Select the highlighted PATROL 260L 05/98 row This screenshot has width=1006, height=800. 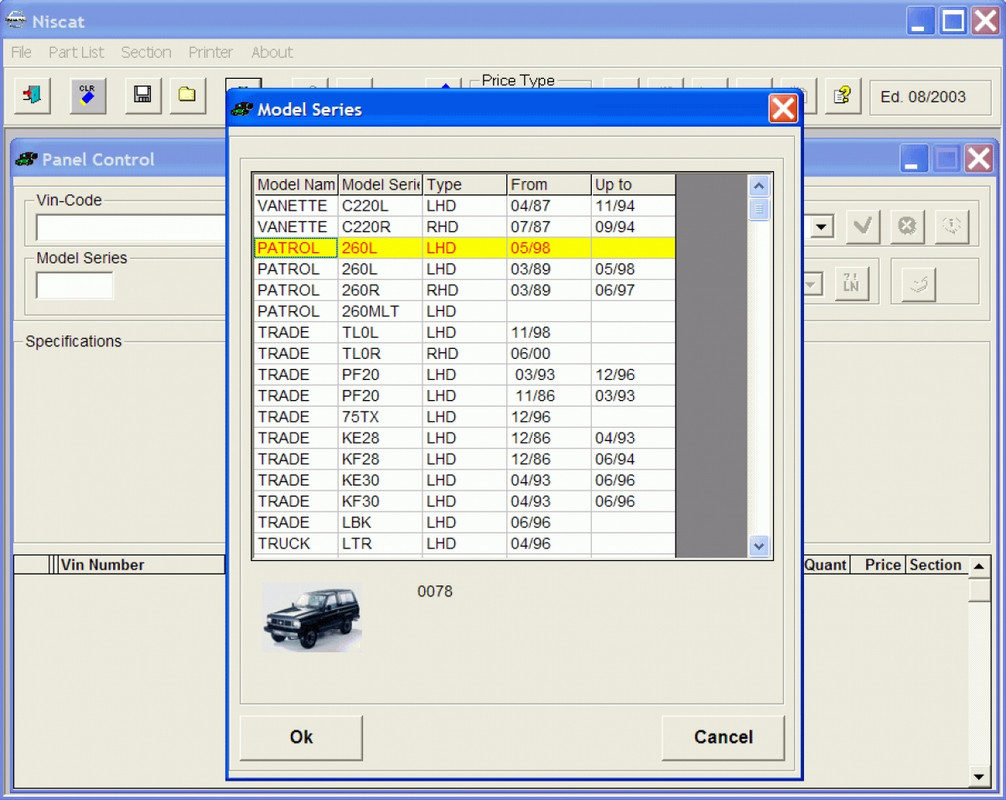[x=465, y=248]
